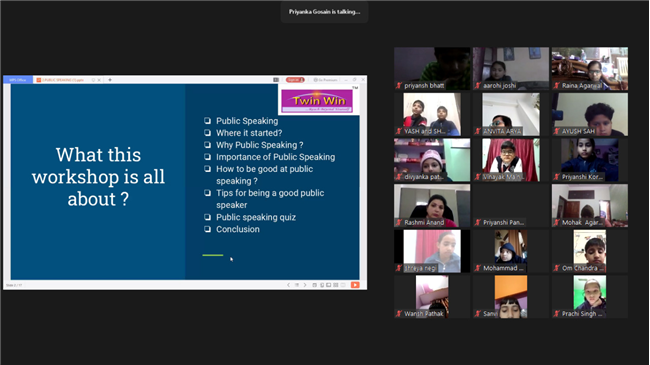Click the 'Conclusion' bullet
The width and height of the screenshot is (650, 365).
(238, 229)
